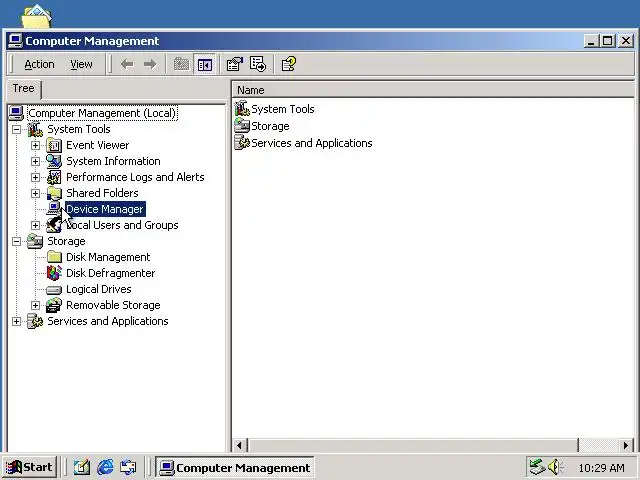Screen dimensions: 640x480
Task: Click the Device Manager icon in tree
Action: (x=54, y=209)
